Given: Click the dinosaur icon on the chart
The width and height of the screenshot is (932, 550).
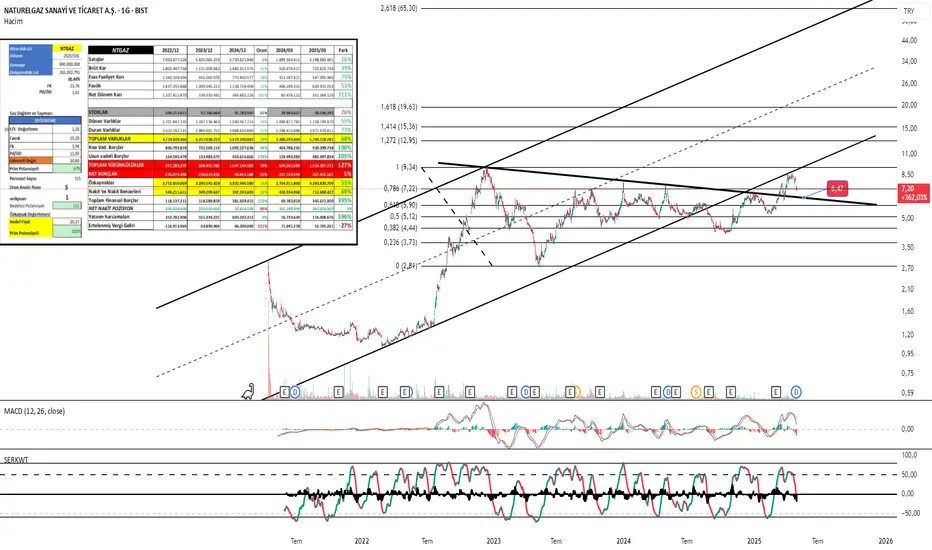Looking at the screenshot, I should click(248, 391).
